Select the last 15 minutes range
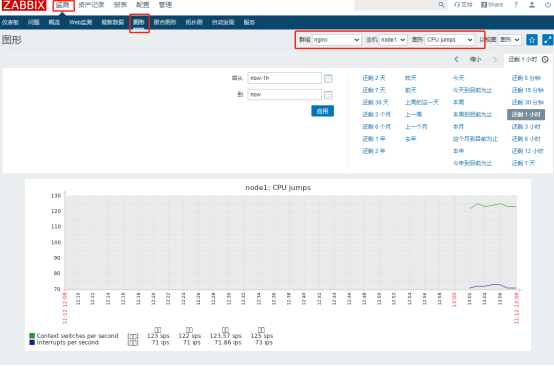This screenshot has height=366, width=554. coord(528,90)
